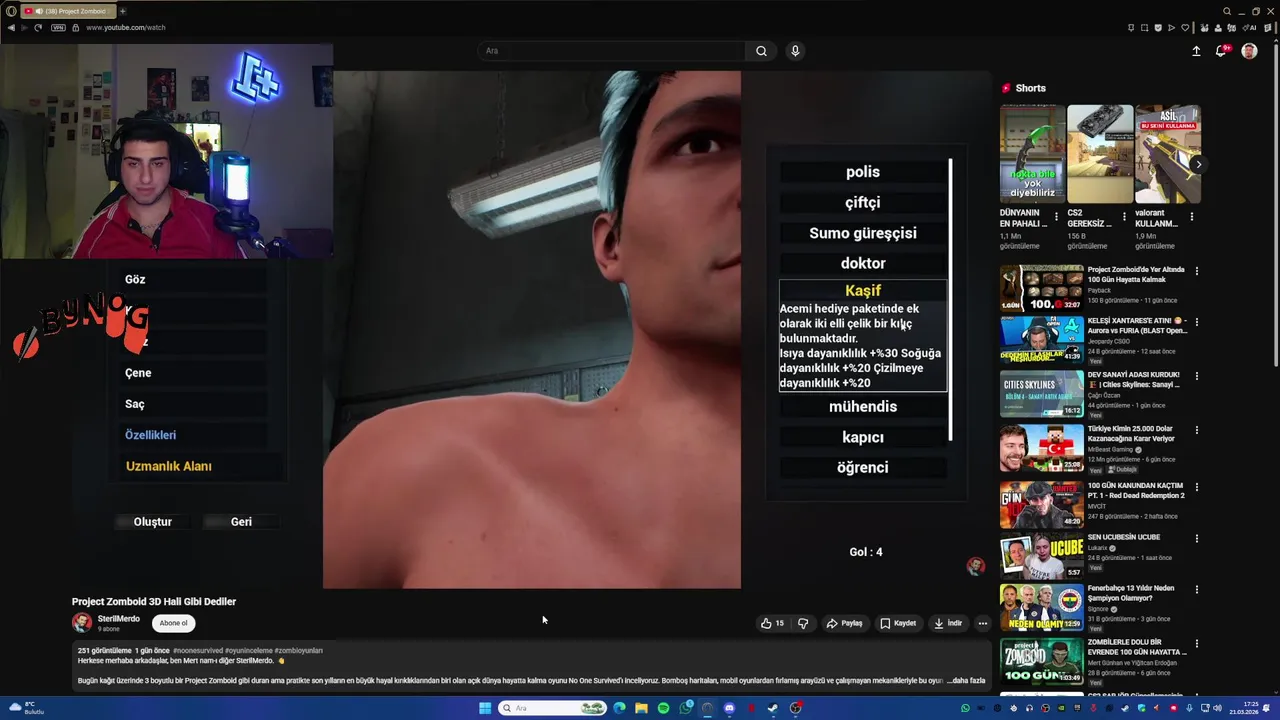The height and width of the screenshot is (720, 1280).
Task: Click the mühendis profession entry
Action: [863, 407]
